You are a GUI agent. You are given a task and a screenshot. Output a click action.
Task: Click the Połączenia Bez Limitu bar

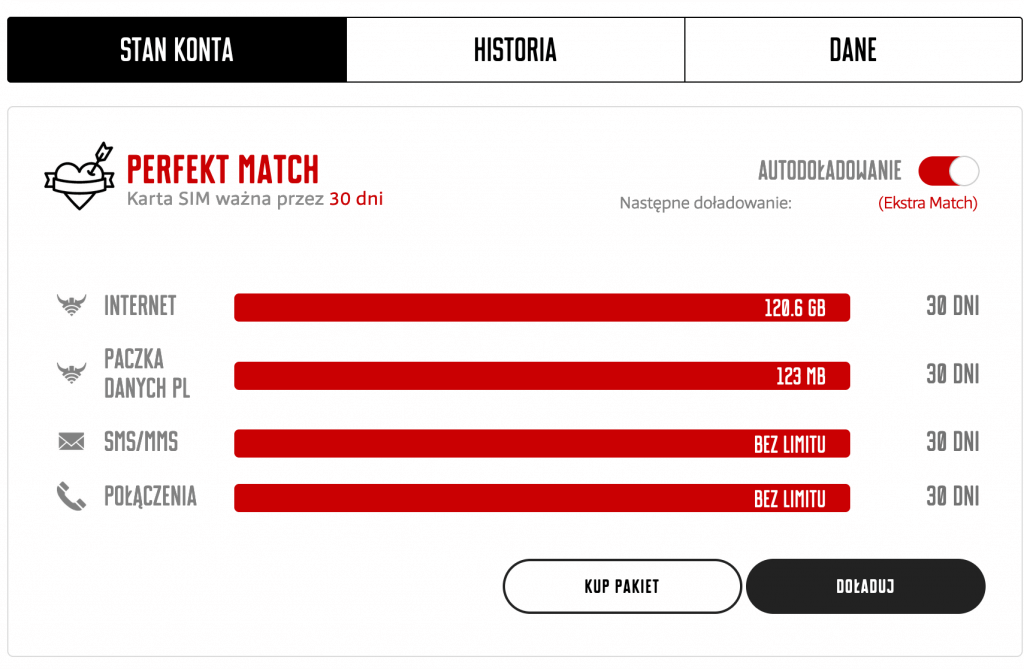(541, 498)
